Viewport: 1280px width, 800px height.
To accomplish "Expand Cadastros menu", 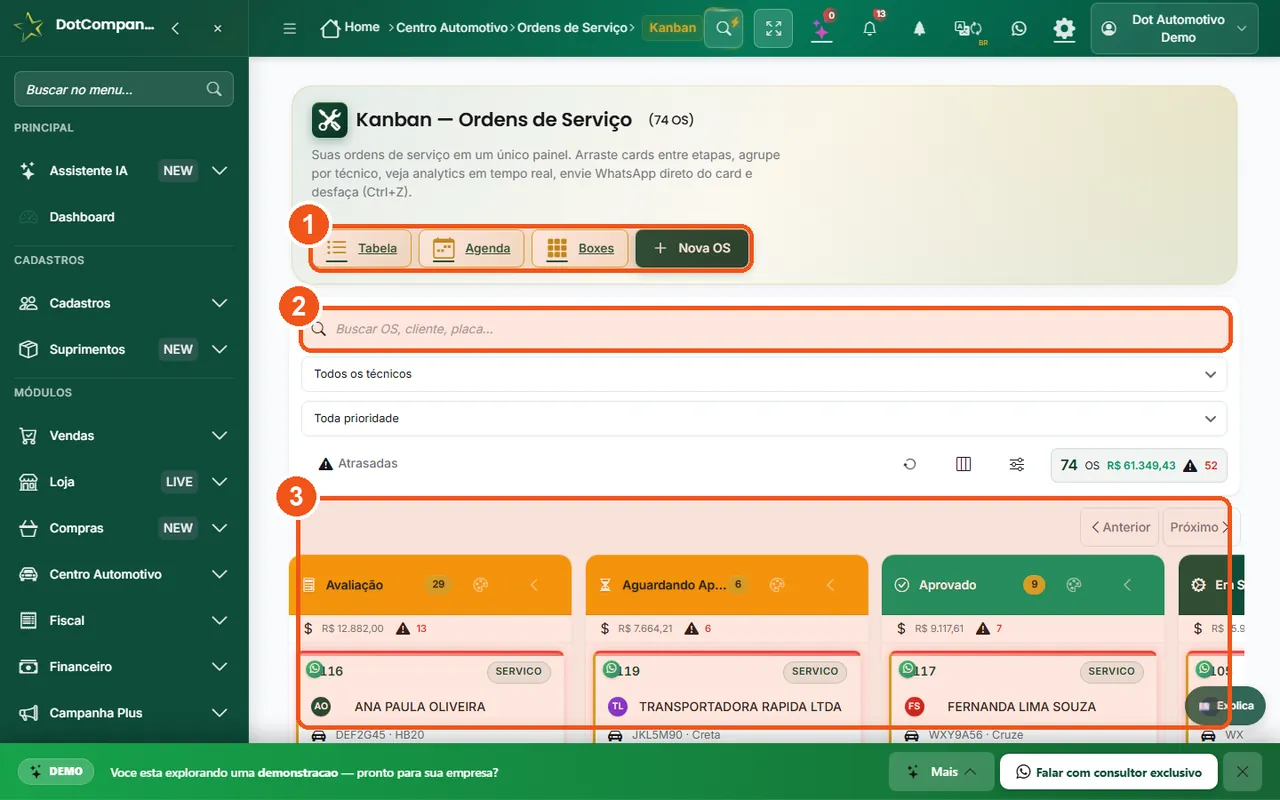I will point(124,303).
